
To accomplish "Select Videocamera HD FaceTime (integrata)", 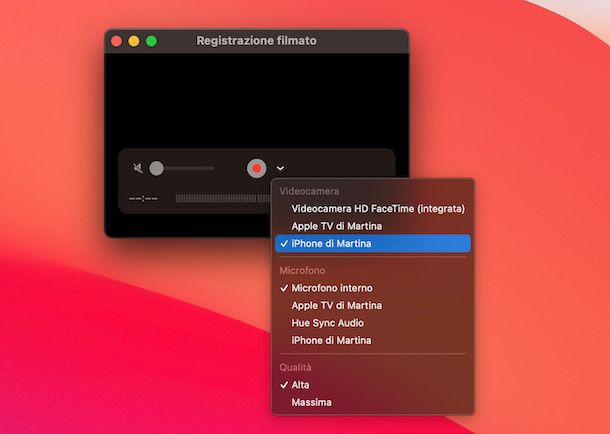I will coord(373,209).
